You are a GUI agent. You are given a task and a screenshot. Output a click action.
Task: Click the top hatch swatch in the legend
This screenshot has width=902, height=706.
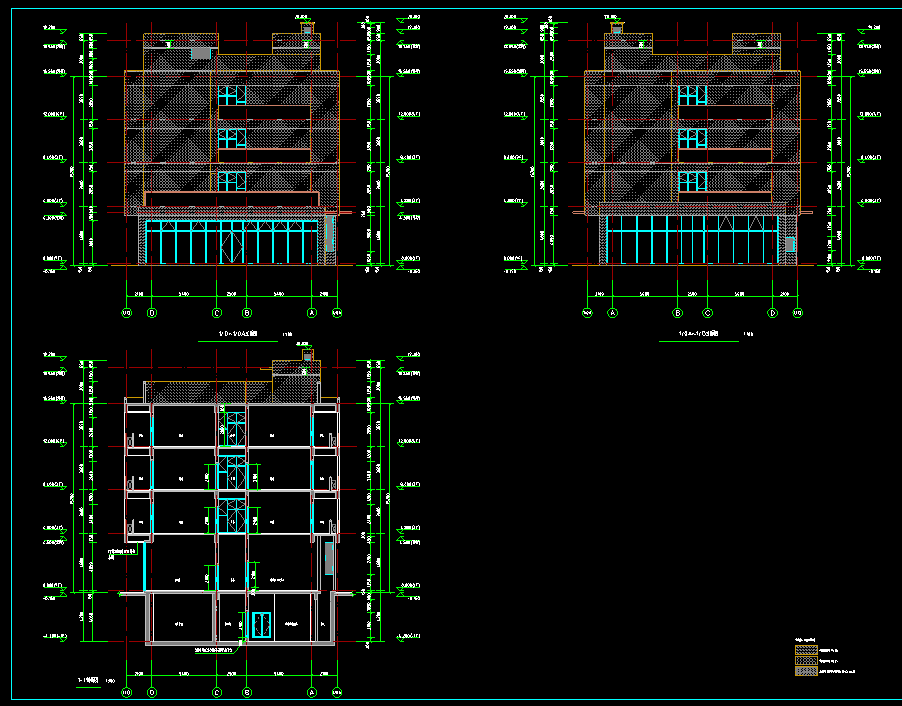pyautogui.click(x=806, y=650)
